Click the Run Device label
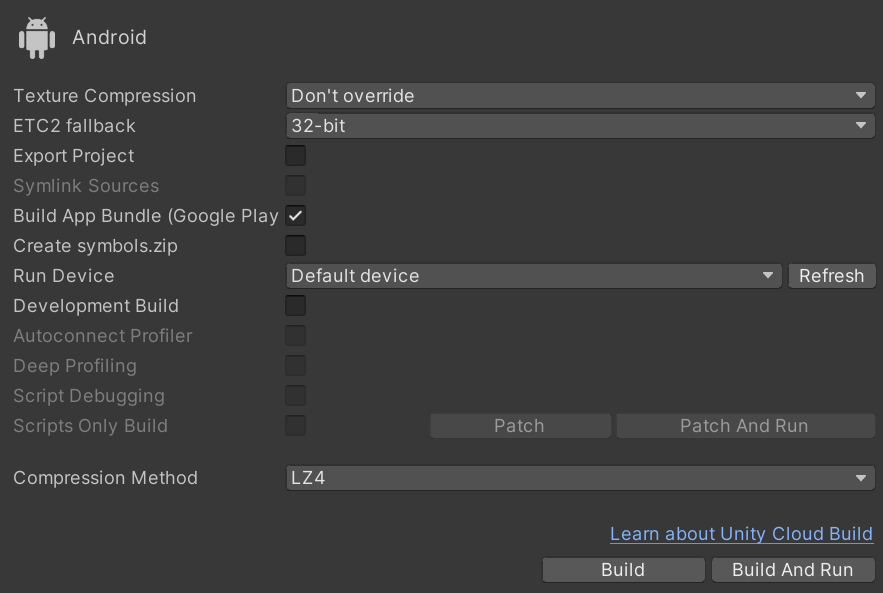The width and height of the screenshot is (883, 593). tap(64, 276)
